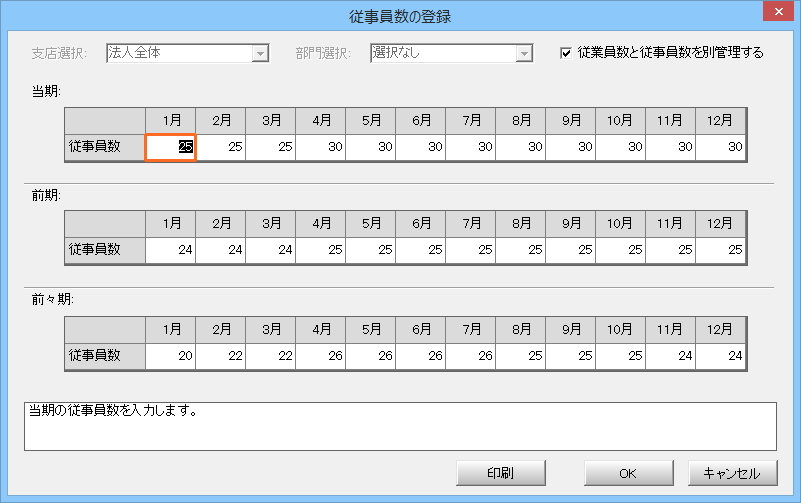
Task: Select 前期 8月 従事員数 cell
Action: (521, 250)
